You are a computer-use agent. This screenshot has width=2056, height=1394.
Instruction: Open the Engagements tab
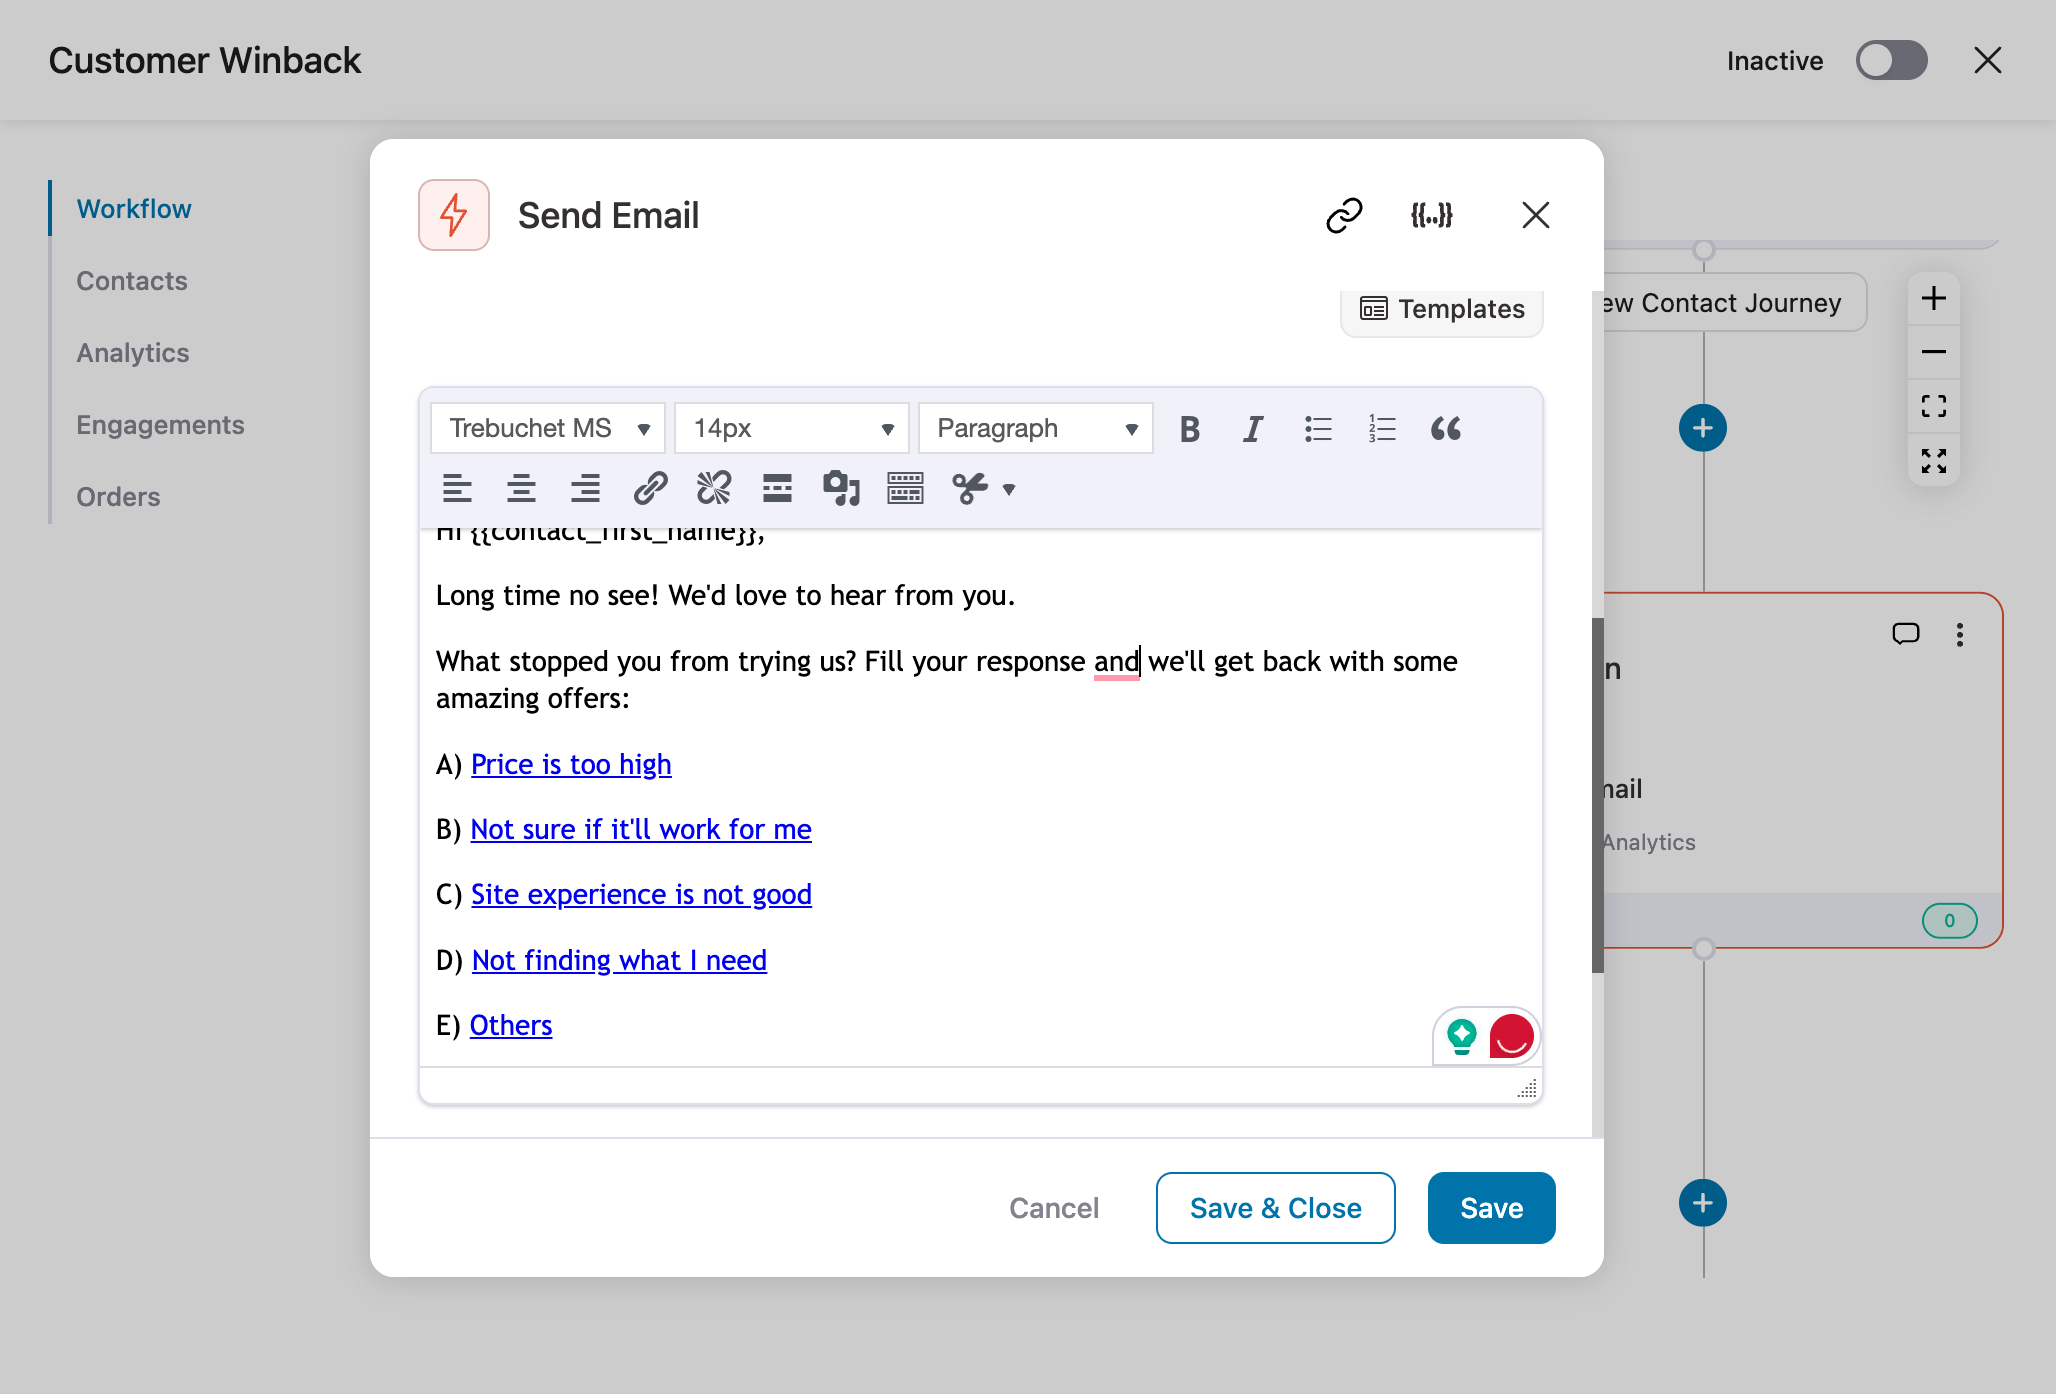pos(160,425)
